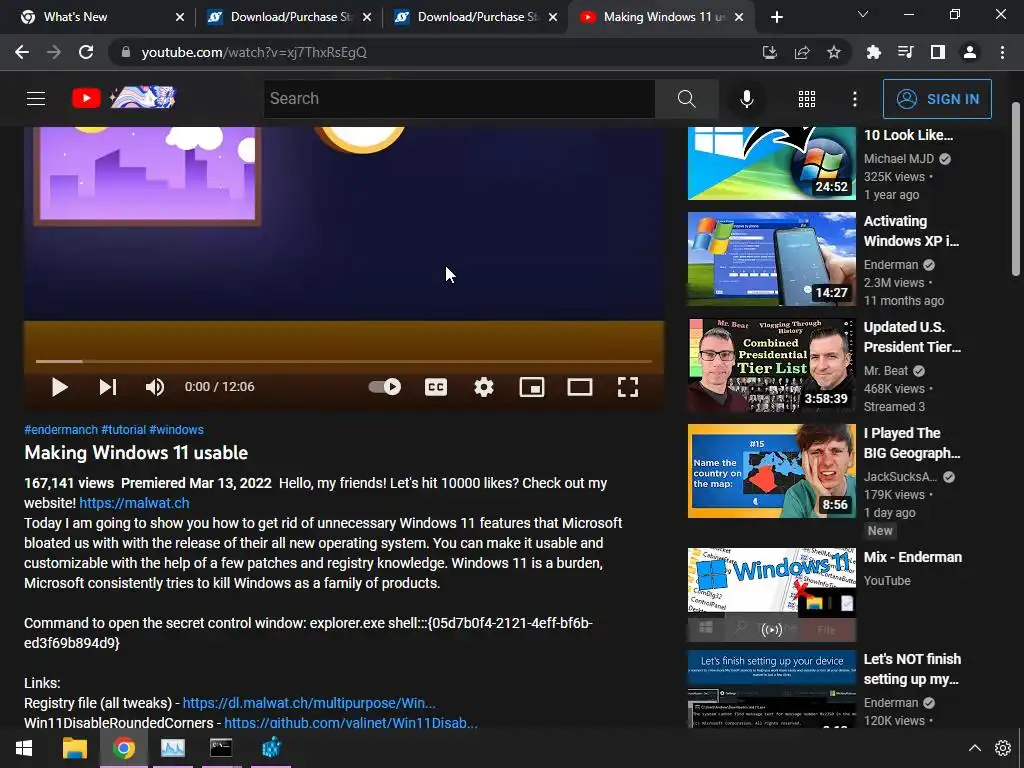Click Chrome icon in taskbar
Screen dimensions: 1024x768
click(x=123, y=748)
